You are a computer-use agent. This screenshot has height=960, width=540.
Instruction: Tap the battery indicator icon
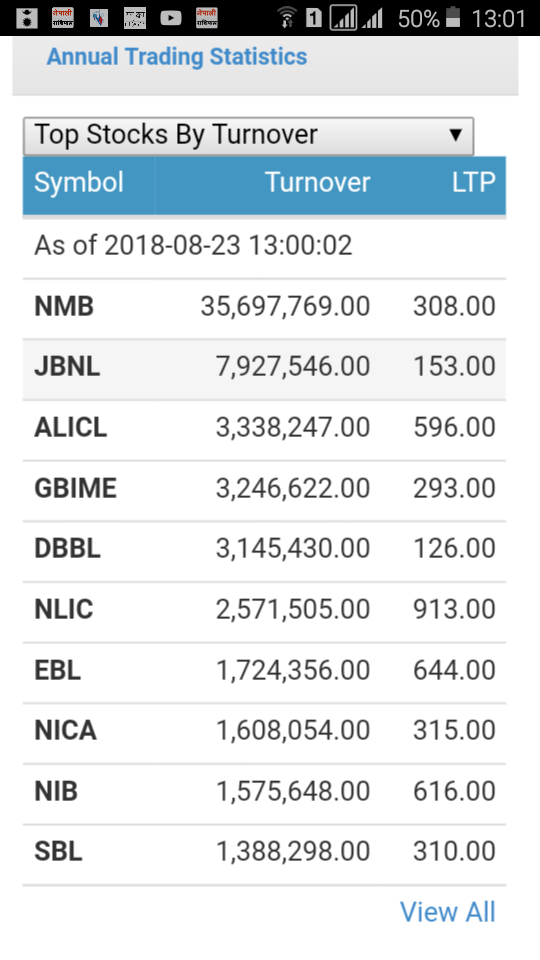click(452, 18)
